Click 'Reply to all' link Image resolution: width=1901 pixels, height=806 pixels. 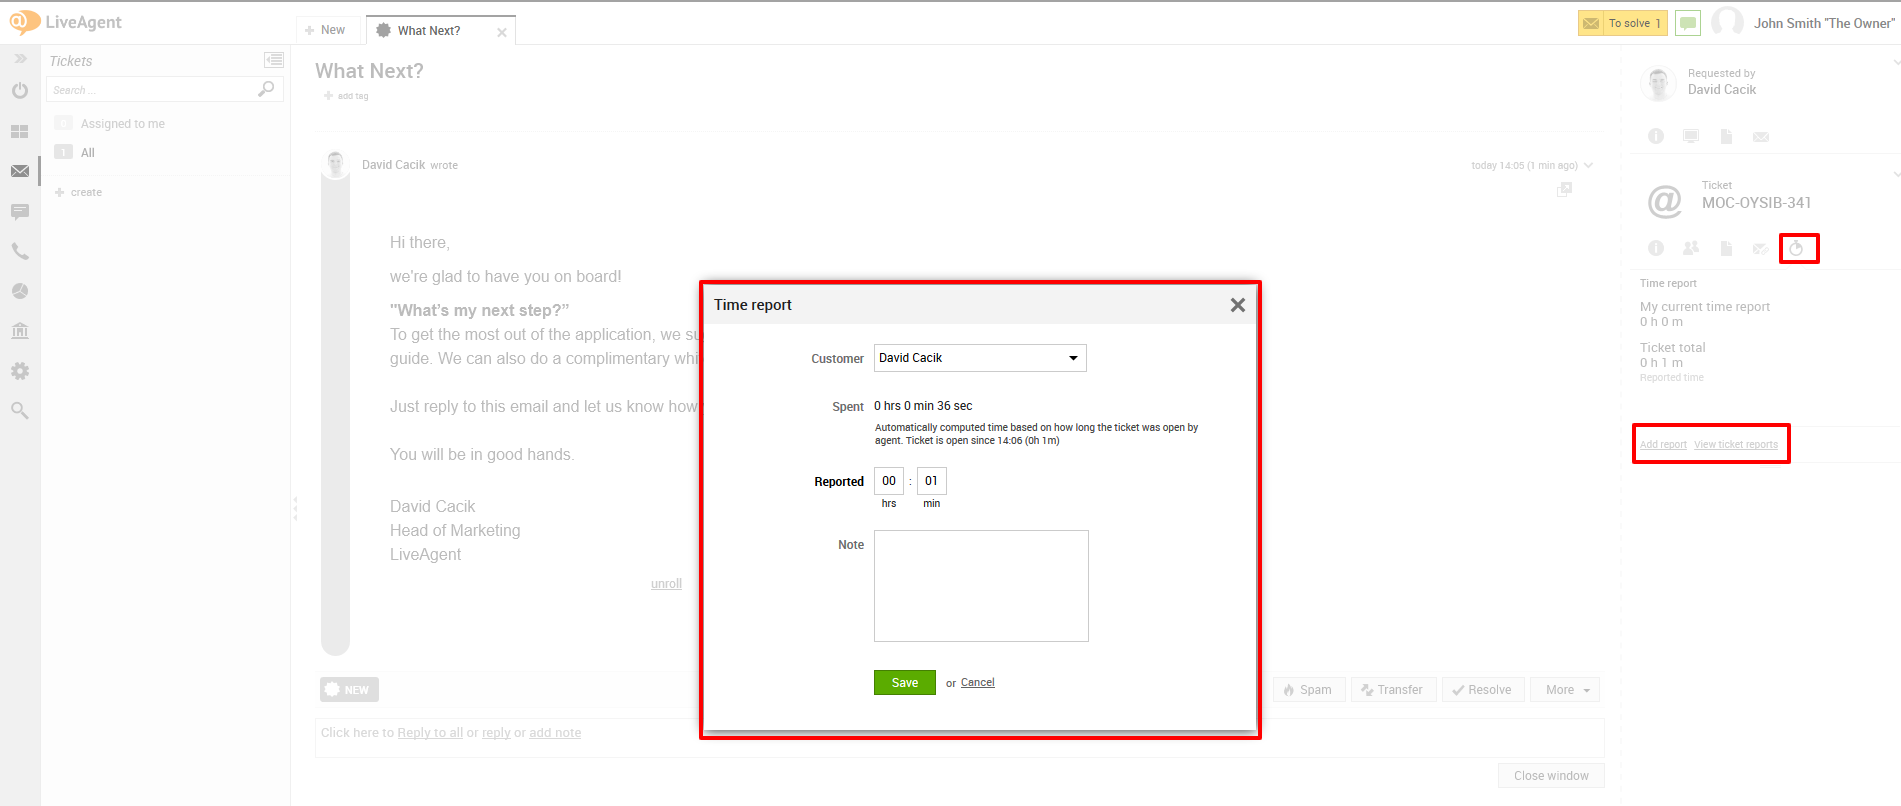[x=430, y=733]
